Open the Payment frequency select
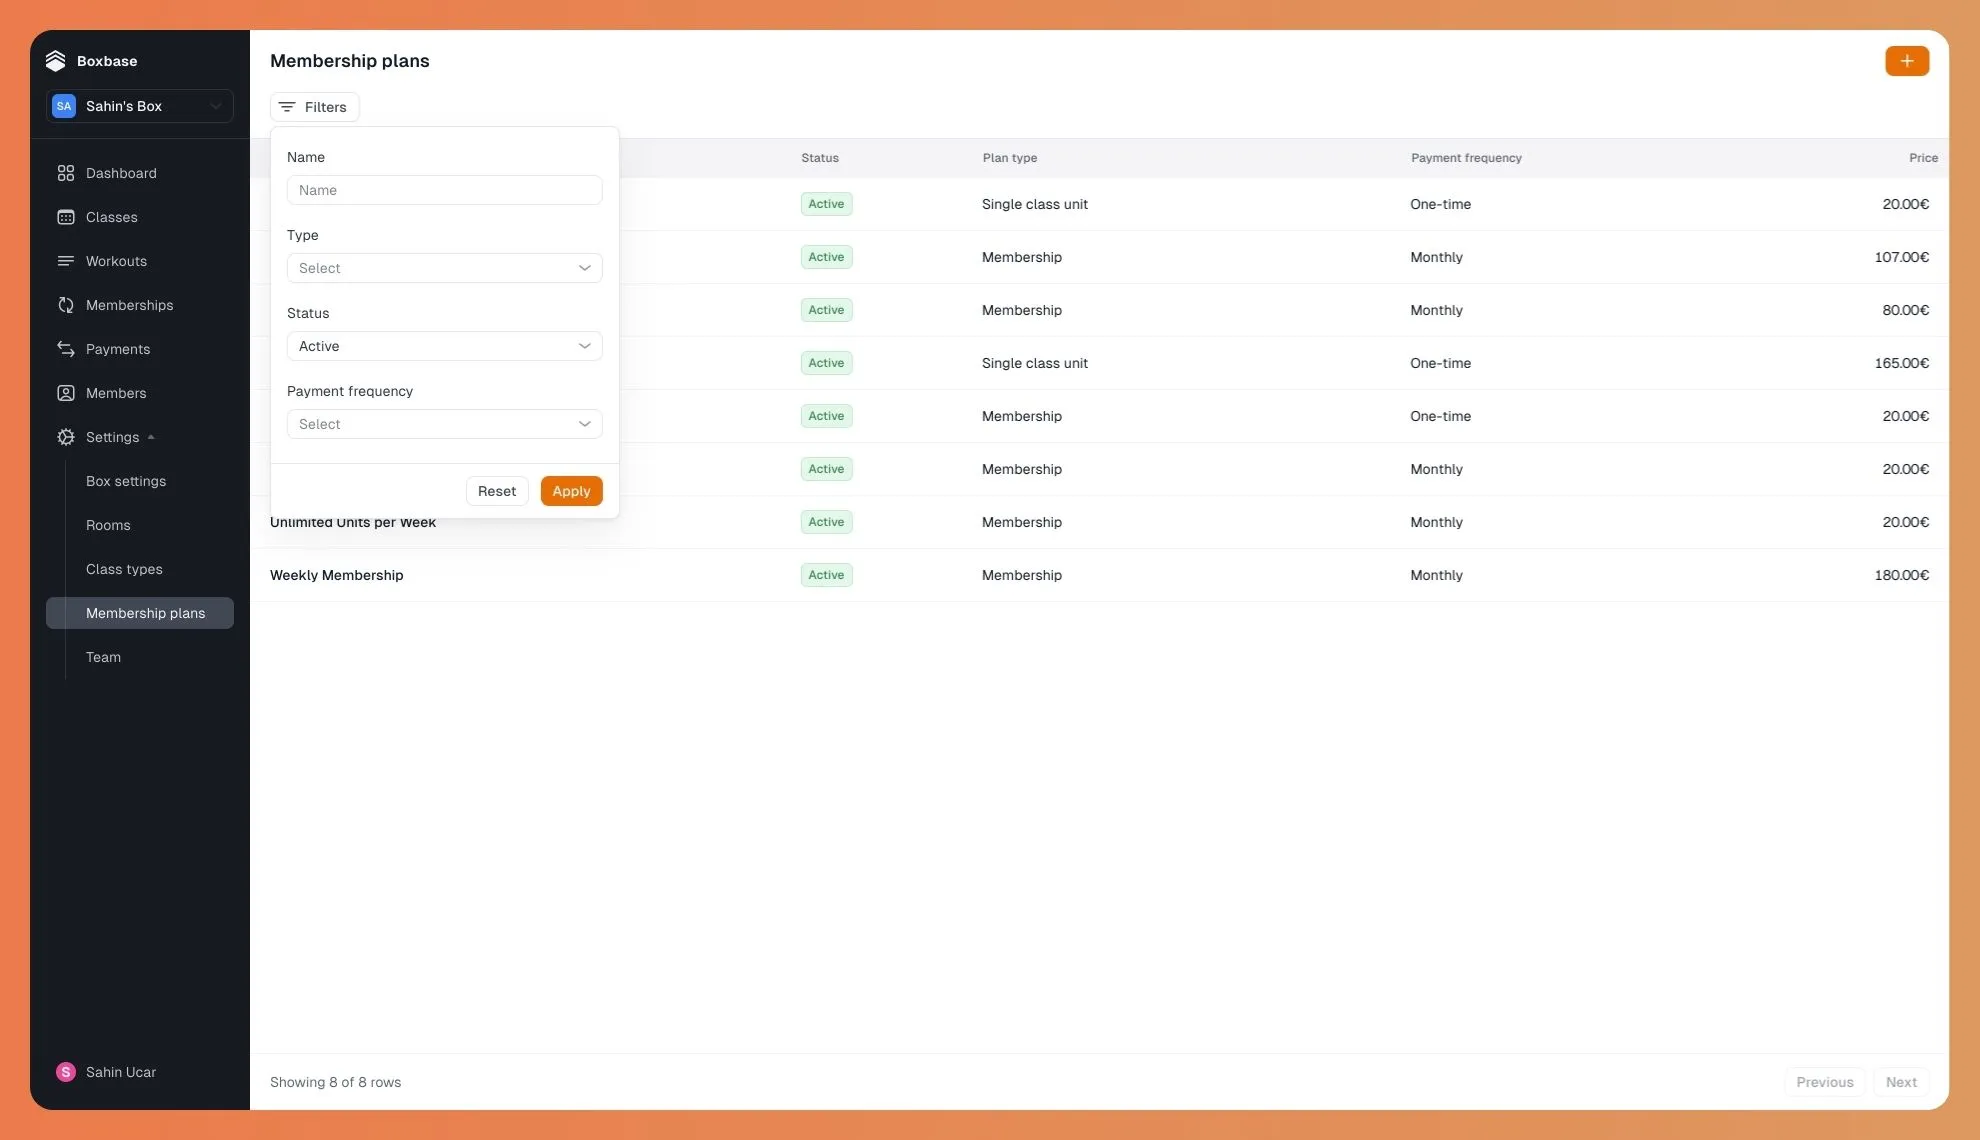Viewport: 1980px width, 1140px height. tap(444, 423)
